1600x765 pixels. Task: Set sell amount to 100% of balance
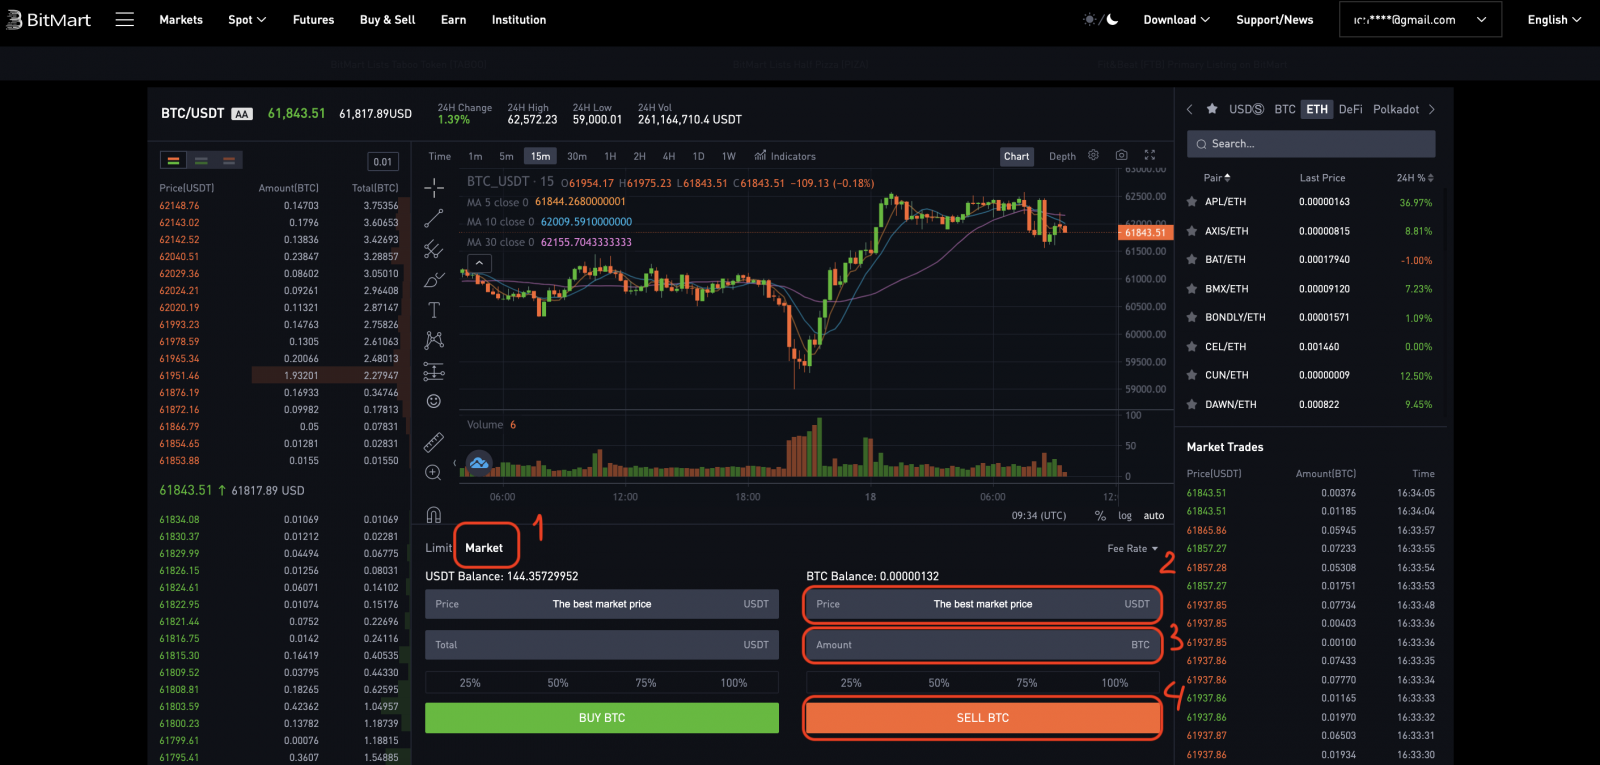point(1115,683)
